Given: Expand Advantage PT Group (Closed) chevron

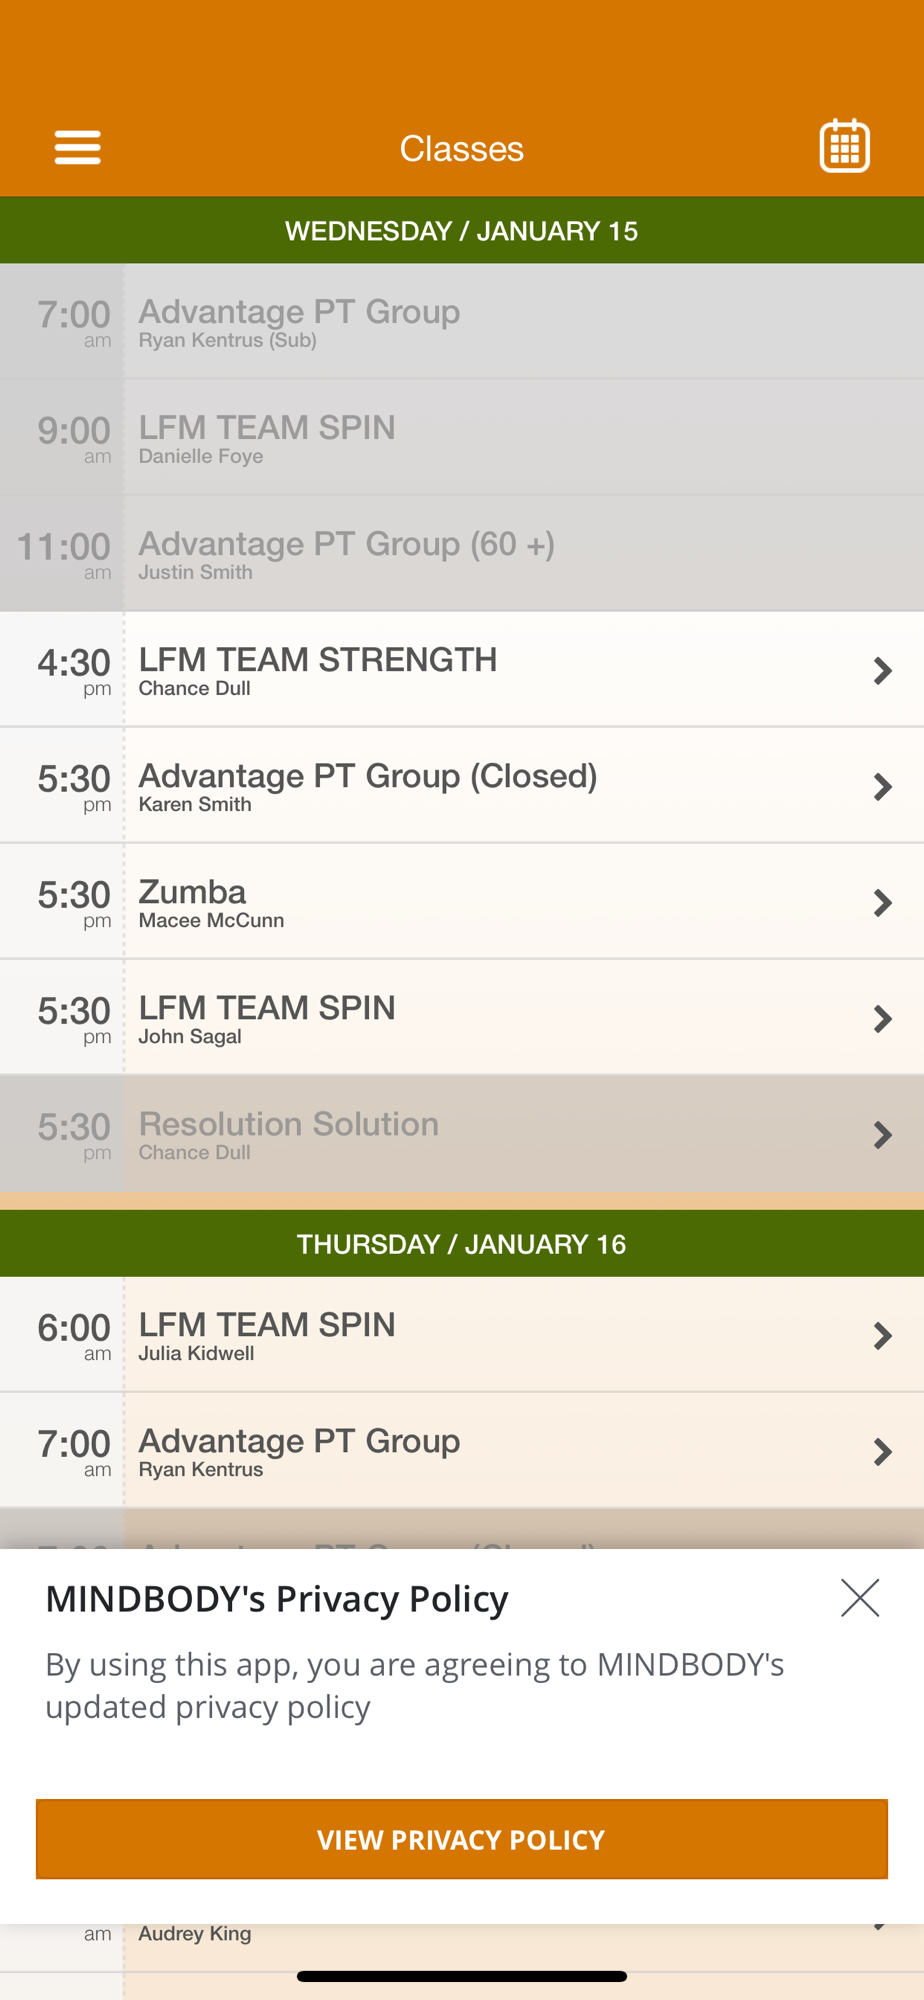Looking at the screenshot, I should pyautogui.click(x=882, y=787).
